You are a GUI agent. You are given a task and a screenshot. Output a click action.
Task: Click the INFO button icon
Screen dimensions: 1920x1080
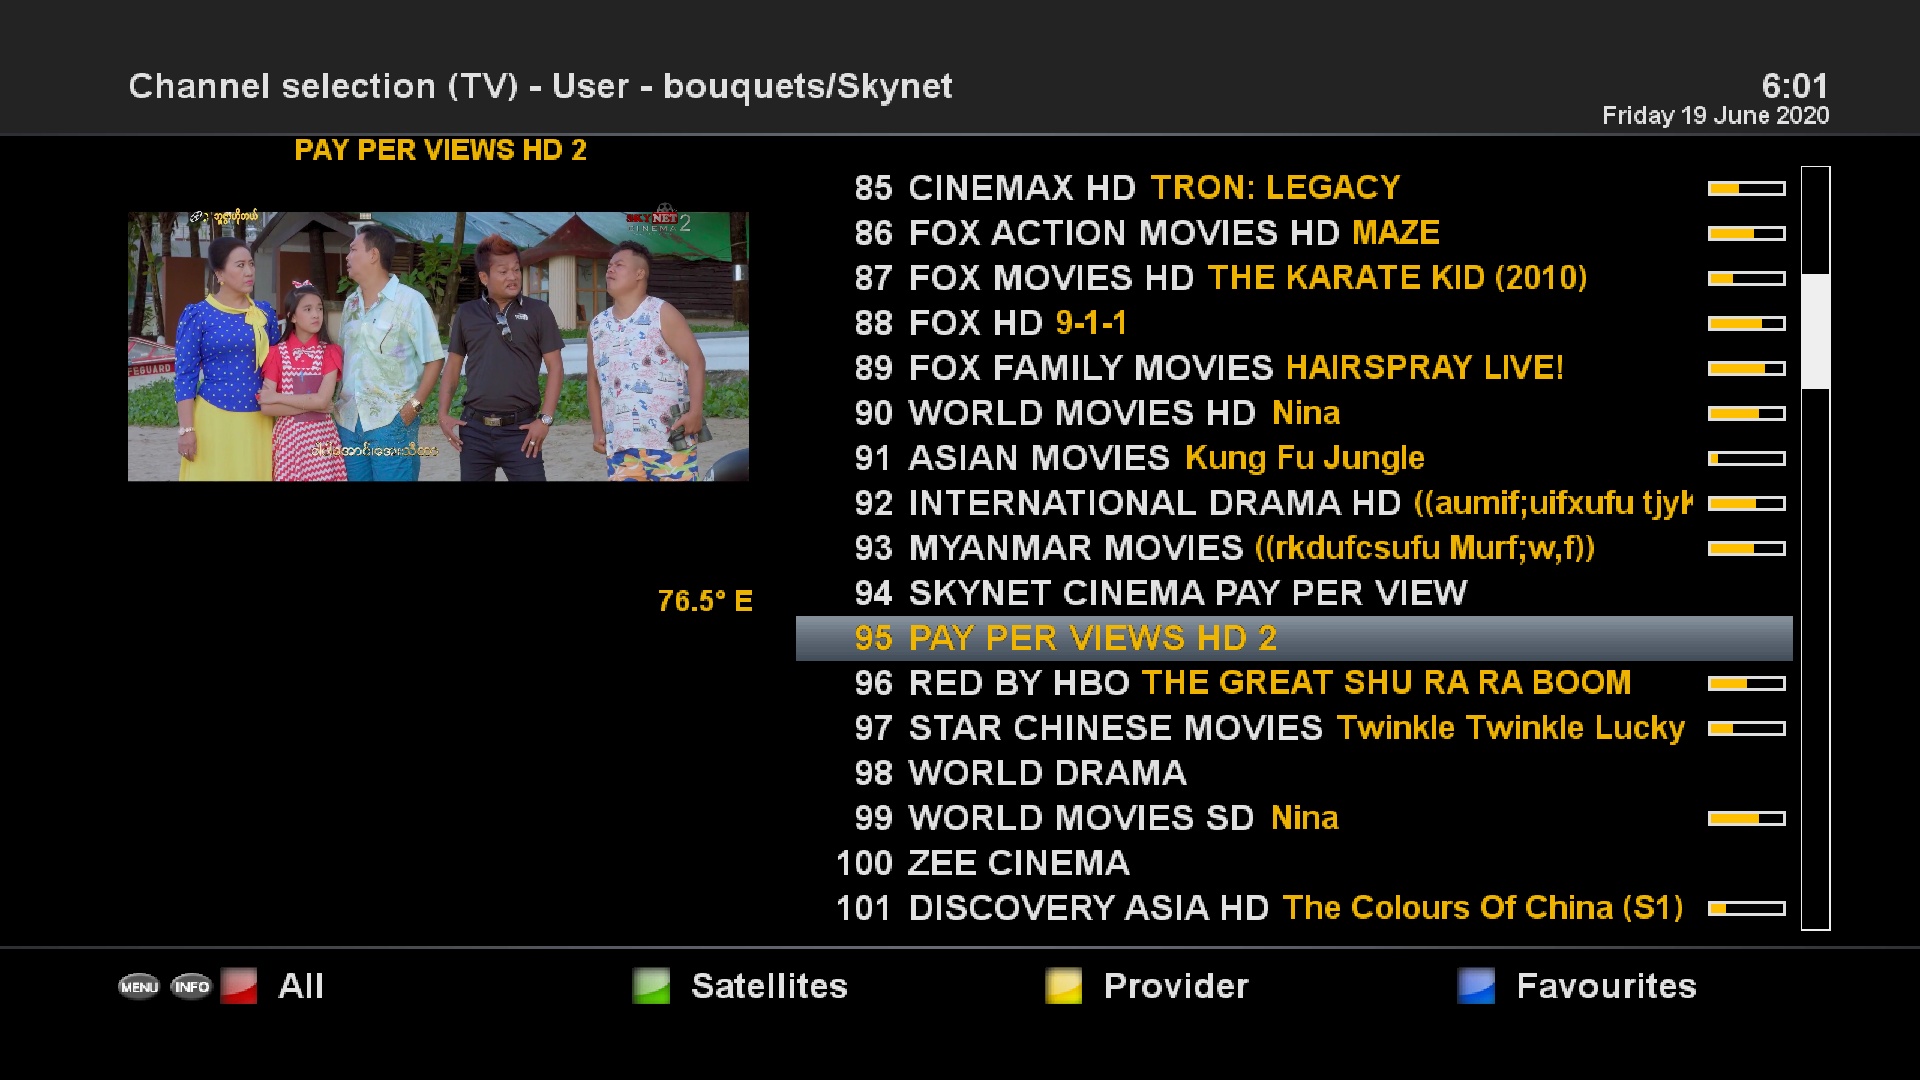[191, 987]
